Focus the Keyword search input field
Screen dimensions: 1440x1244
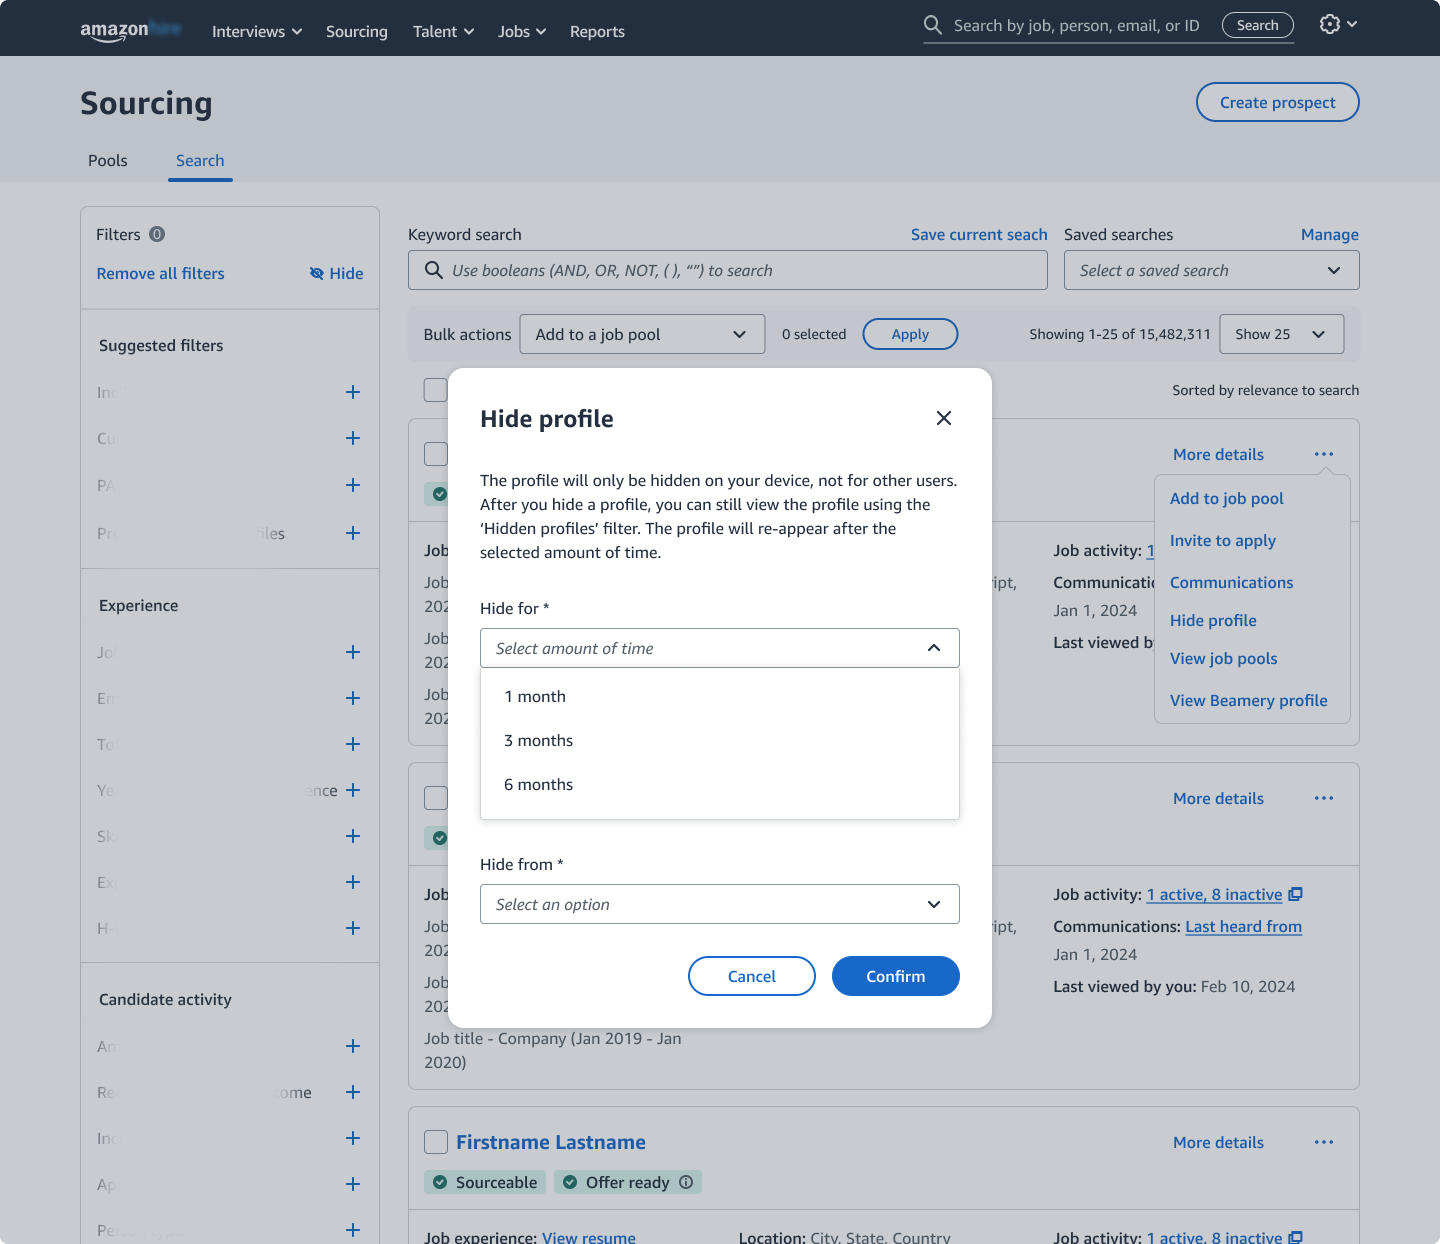tap(728, 270)
